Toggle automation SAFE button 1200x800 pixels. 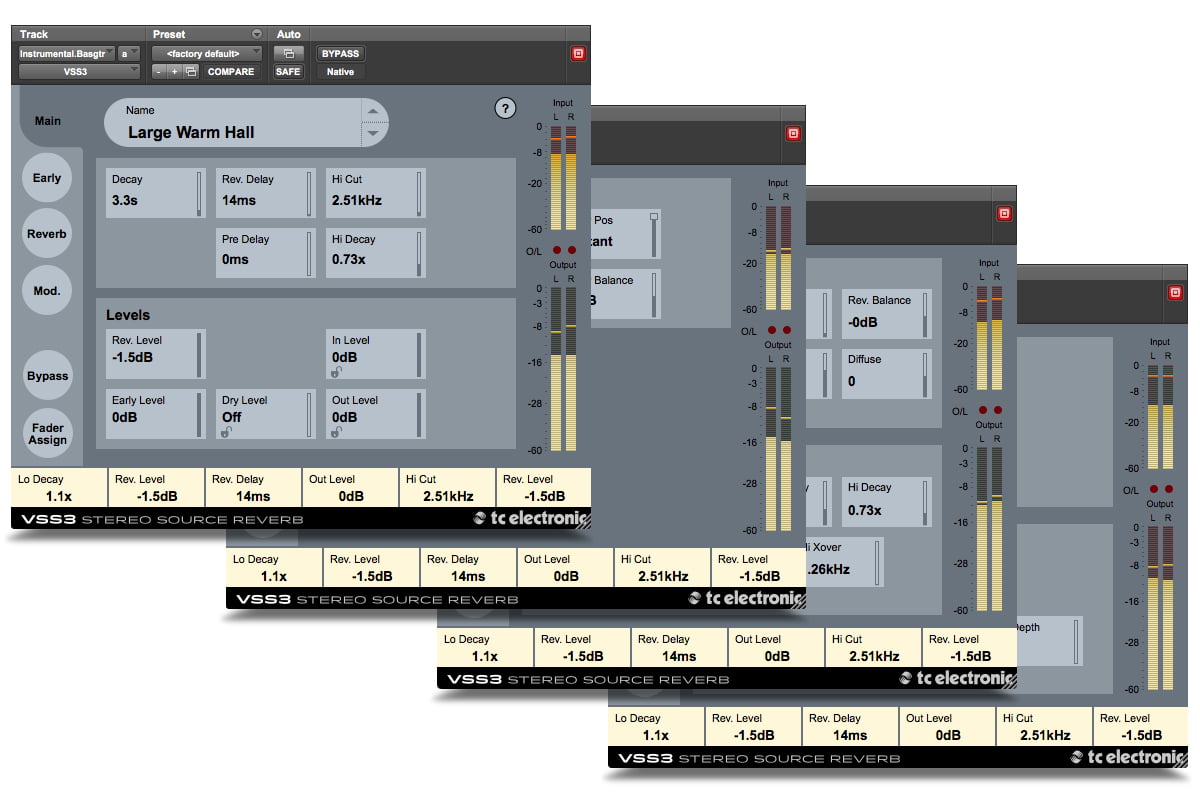coord(288,72)
